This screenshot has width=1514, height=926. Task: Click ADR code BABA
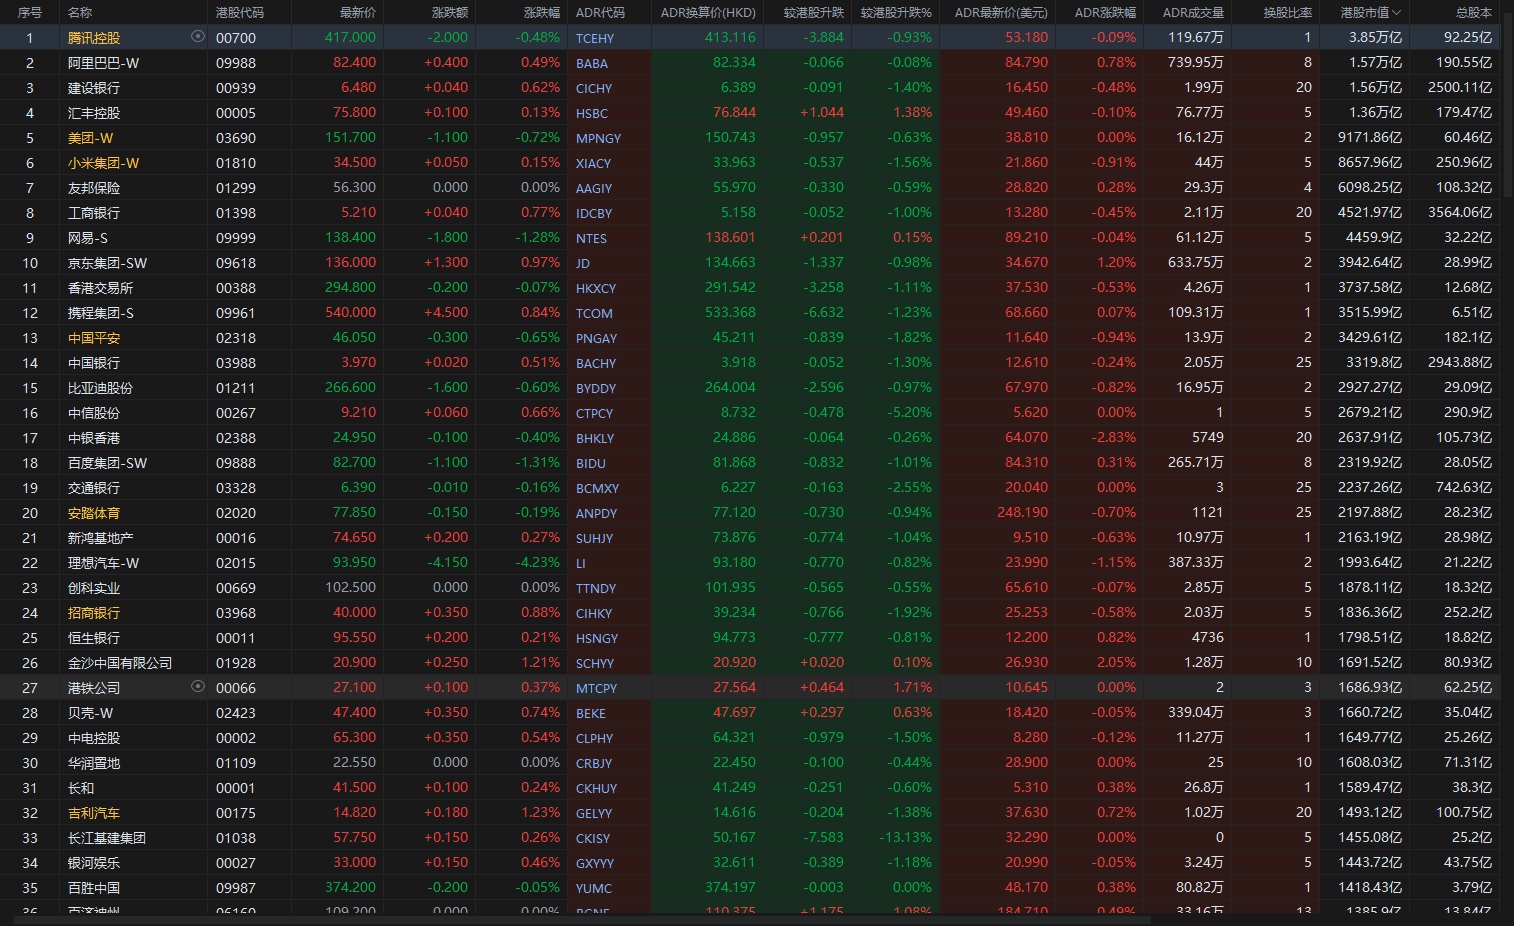[x=592, y=63]
